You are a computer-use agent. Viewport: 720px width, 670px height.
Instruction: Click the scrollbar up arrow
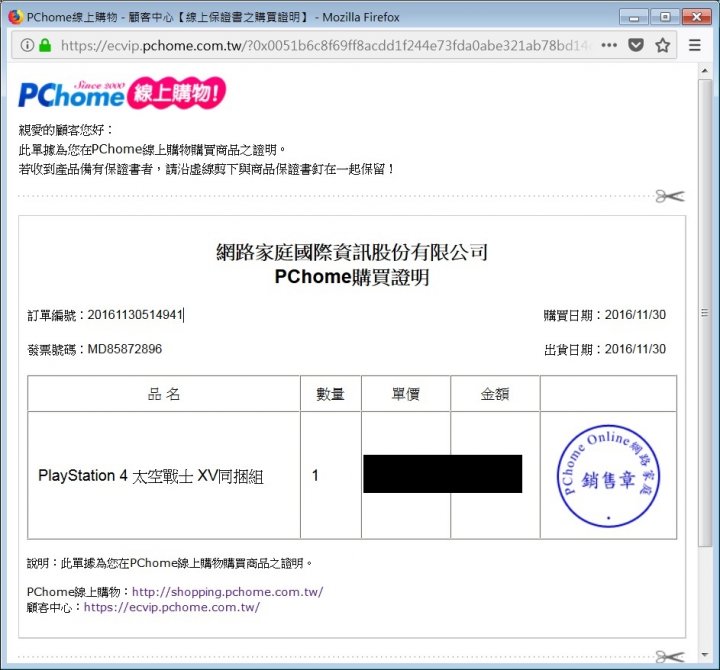pyautogui.click(x=705, y=71)
